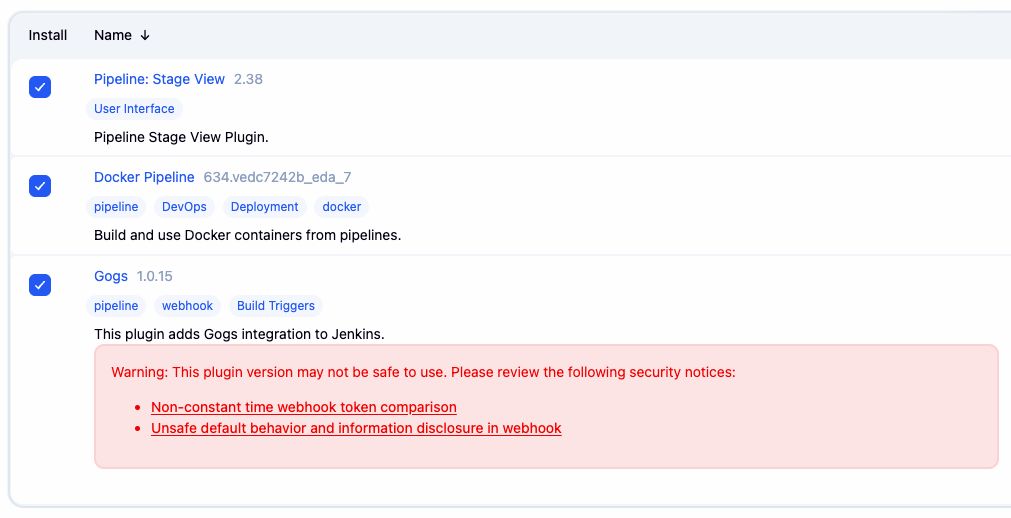
Task: Uncheck the Docker Pipeline install checkbox
Action: point(40,186)
